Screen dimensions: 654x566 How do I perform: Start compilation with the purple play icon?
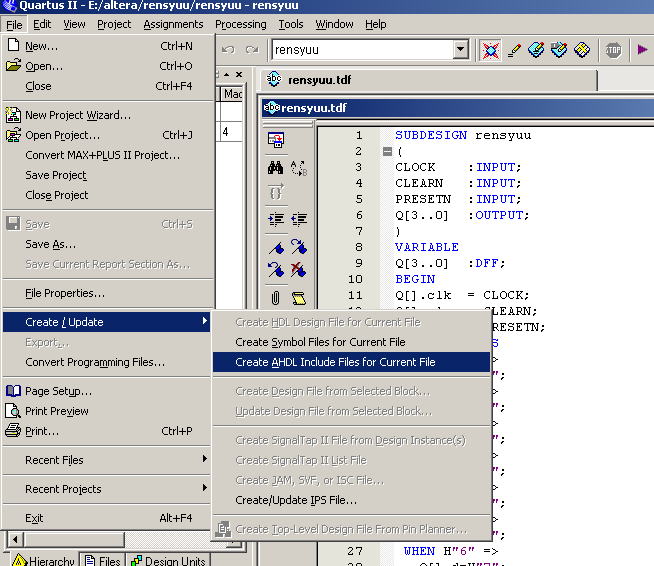click(x=642, y=50)
